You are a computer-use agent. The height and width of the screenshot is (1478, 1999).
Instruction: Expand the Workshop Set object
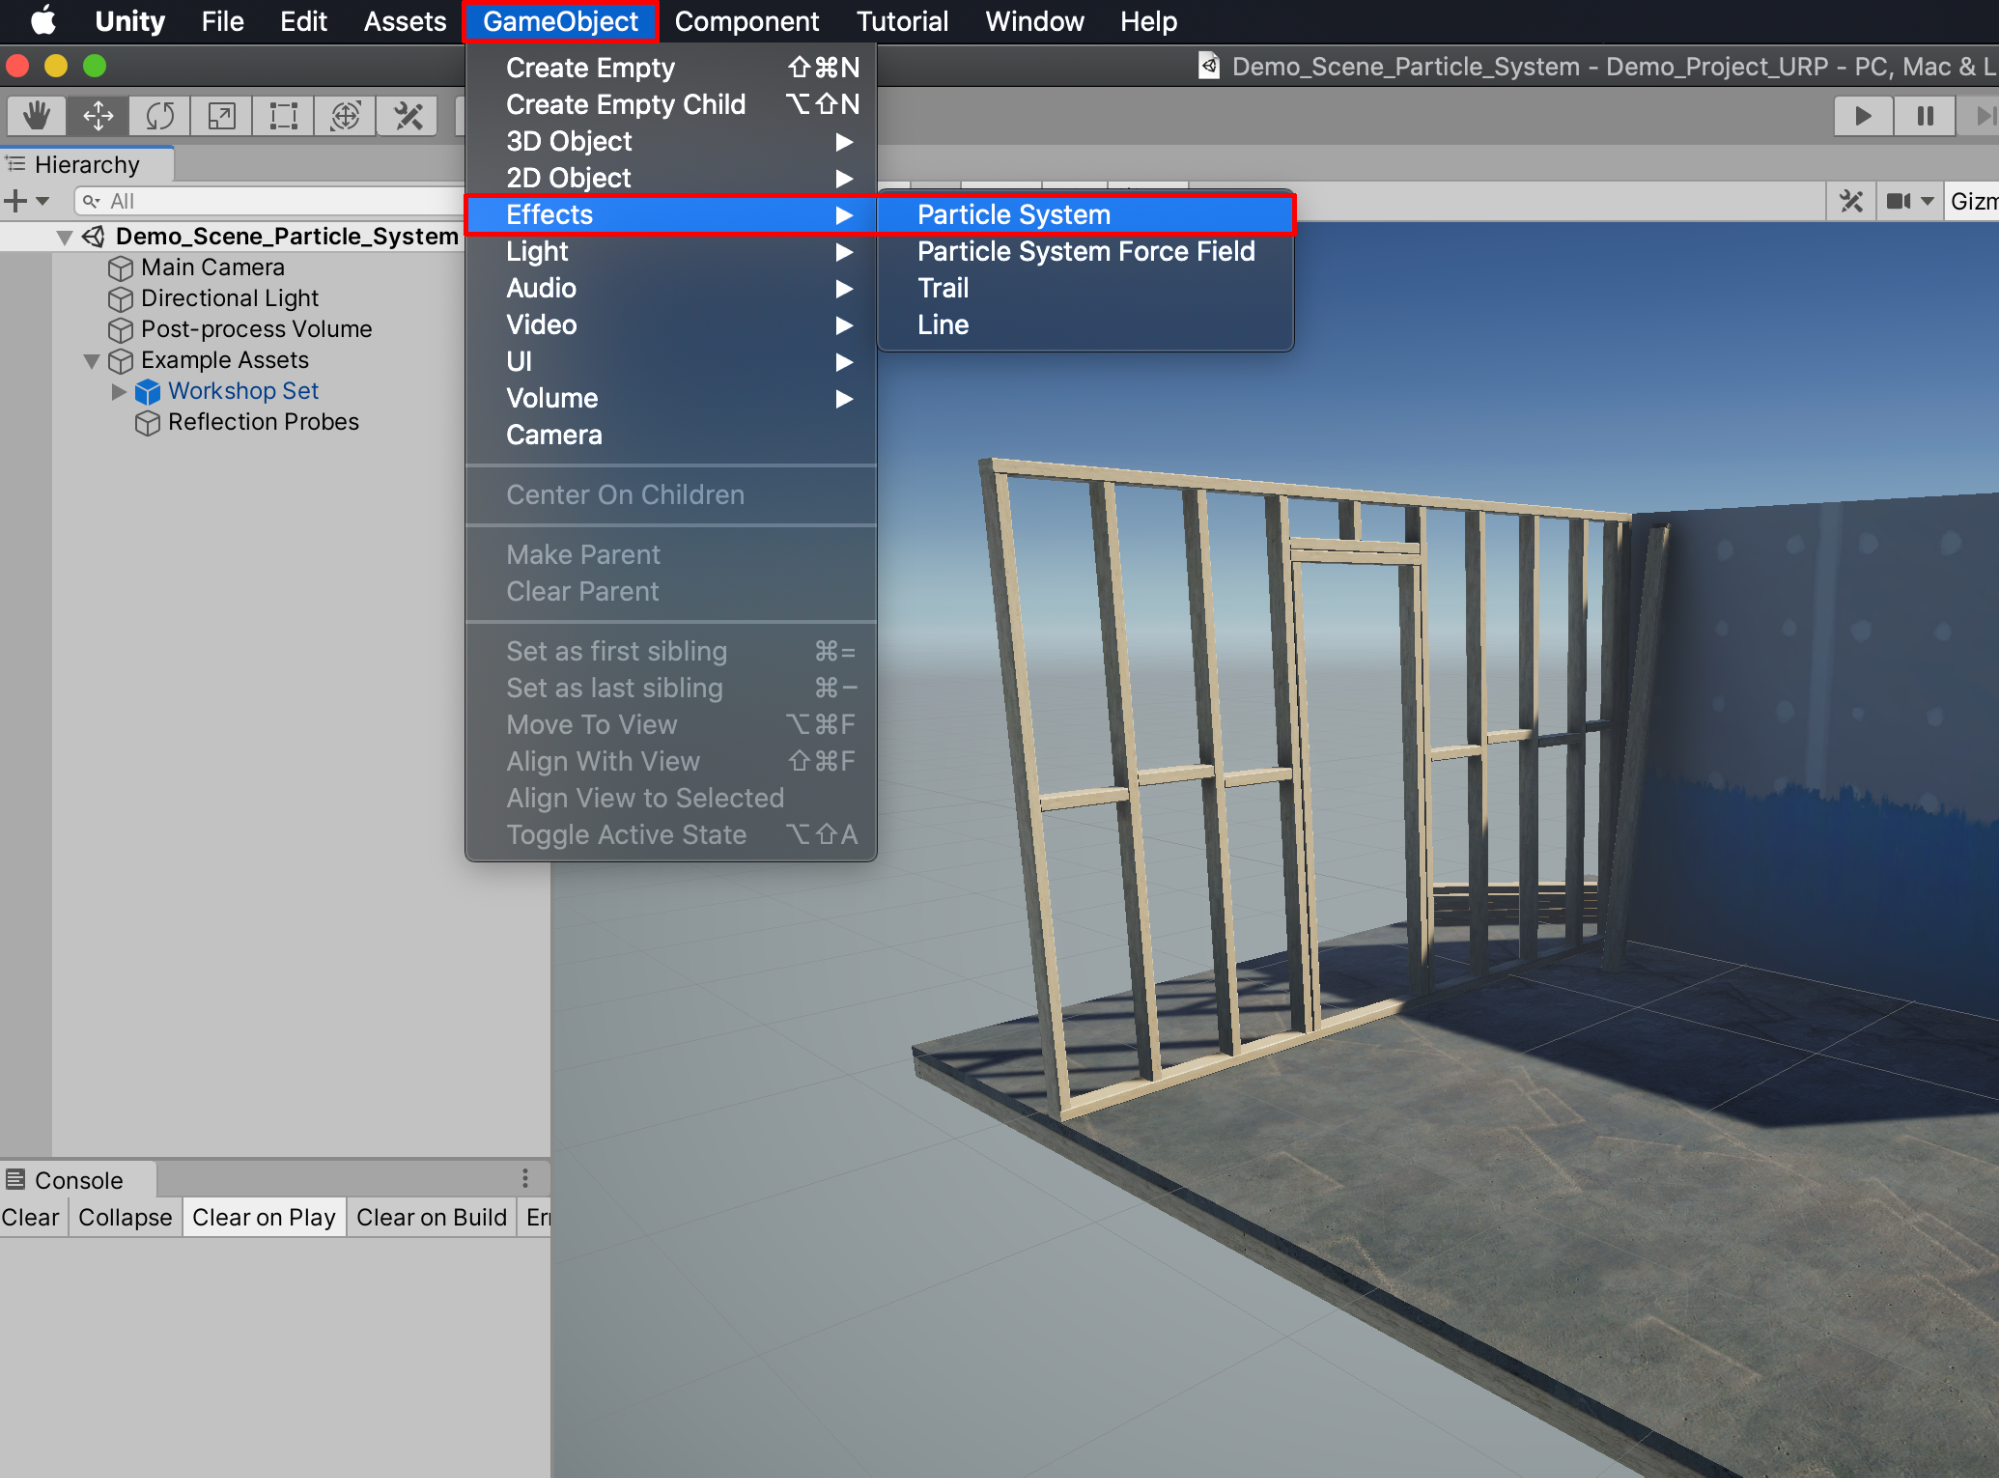click(x=119, y=391)
